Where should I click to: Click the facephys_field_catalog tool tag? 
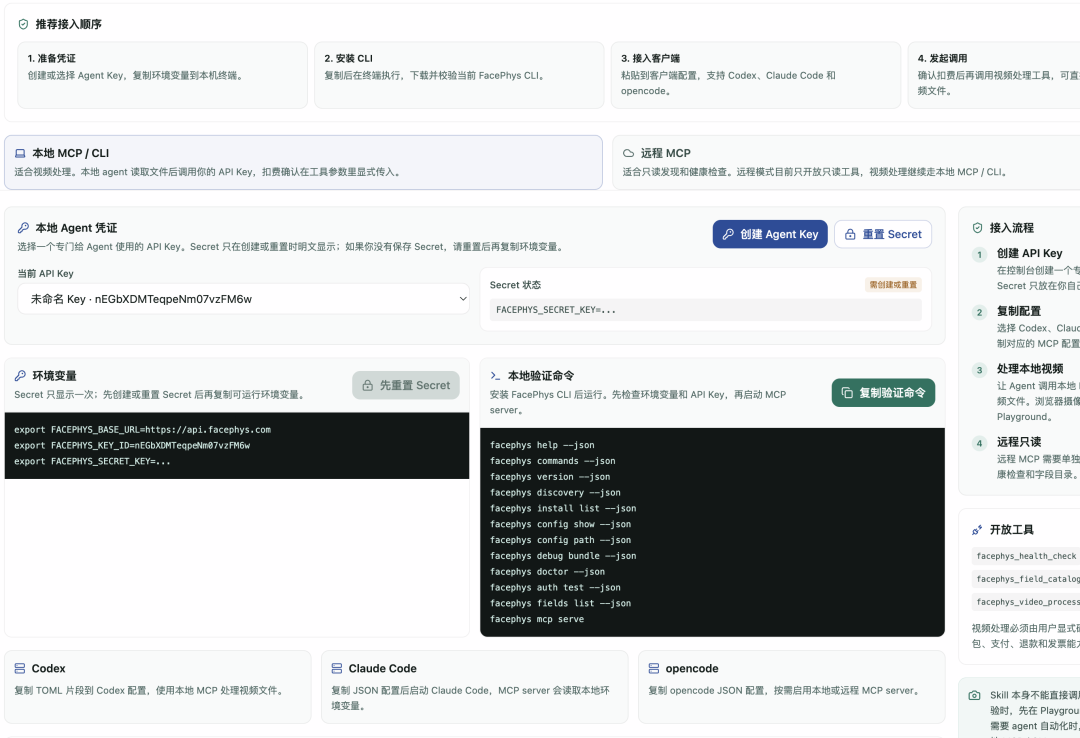point(1026,579)
